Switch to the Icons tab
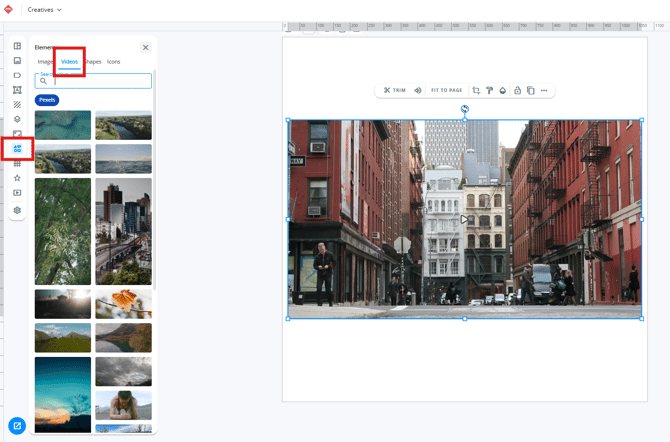This screenshot has width=670, height=442. coord(114,62)
